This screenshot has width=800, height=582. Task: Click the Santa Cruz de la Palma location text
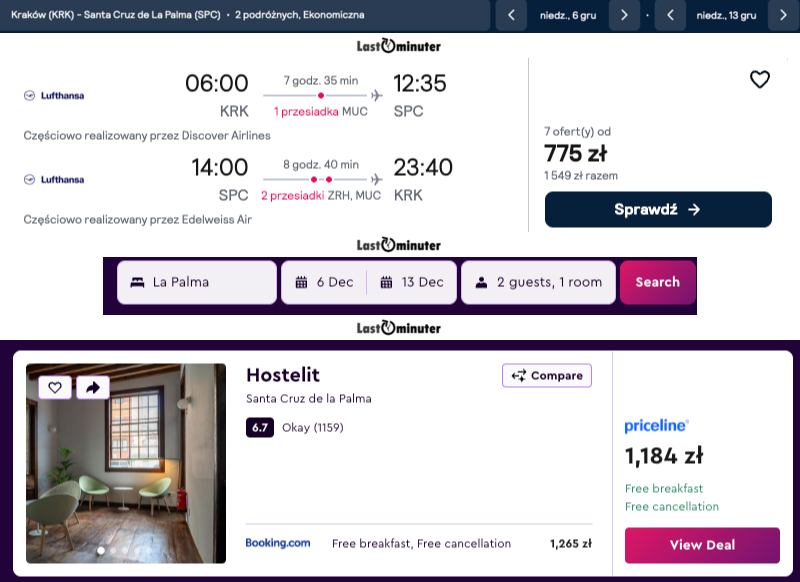click(x=309, y=398)
